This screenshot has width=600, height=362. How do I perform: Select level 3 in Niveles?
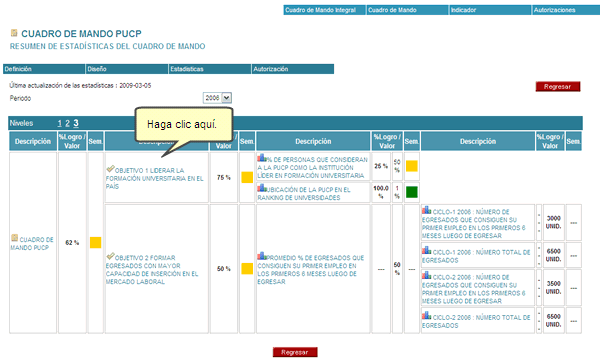click(x=76, y=123)
